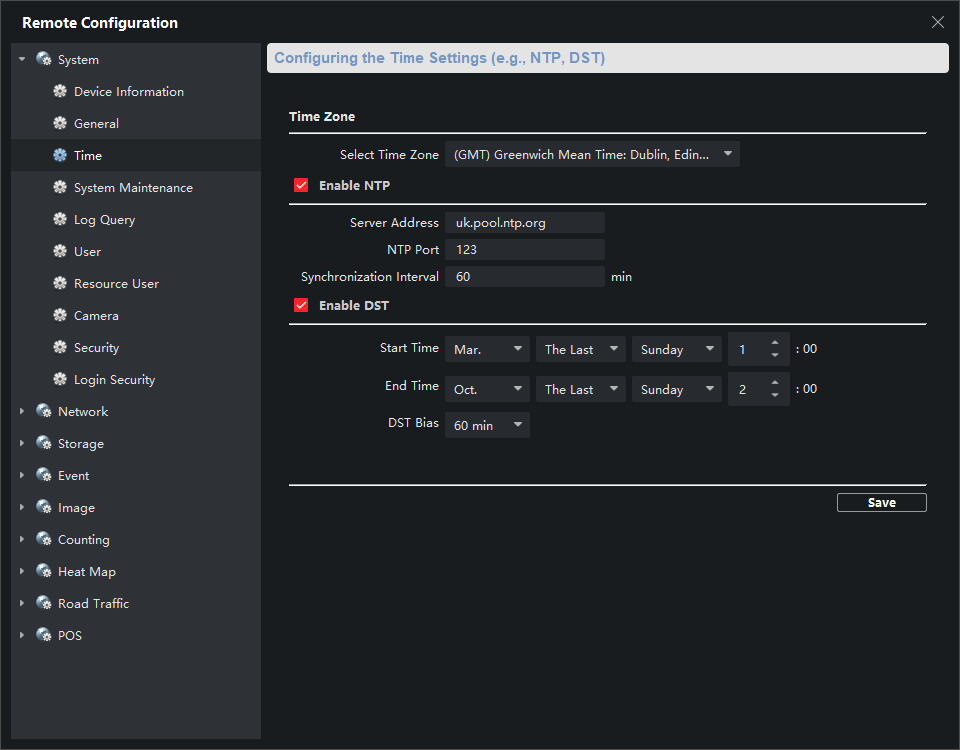The width and height of the screenshot is (960, 750).
Task: Click the gear icon next to Camera
Action: click(60, 316)
